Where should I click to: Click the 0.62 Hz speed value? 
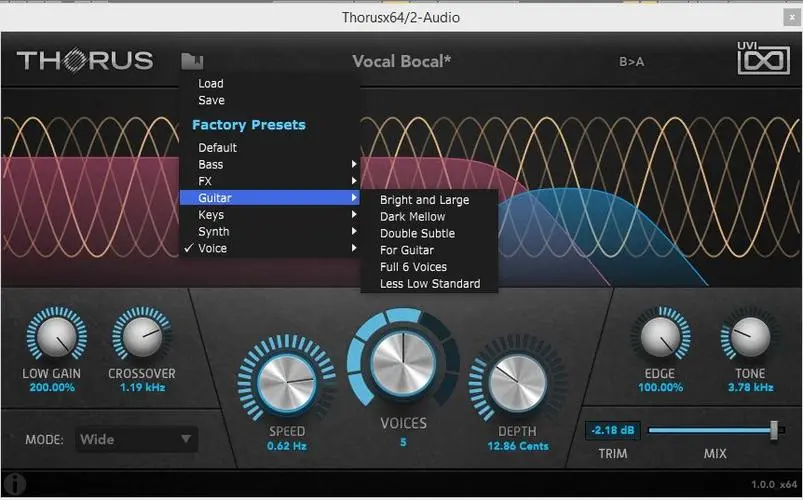coord(287,446)
